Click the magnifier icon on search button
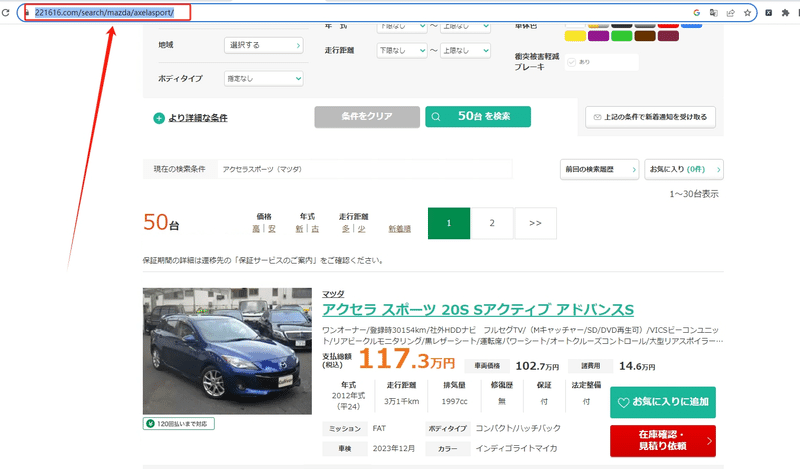The width and height of the screenshot is (800, 469). pos(436,117)
